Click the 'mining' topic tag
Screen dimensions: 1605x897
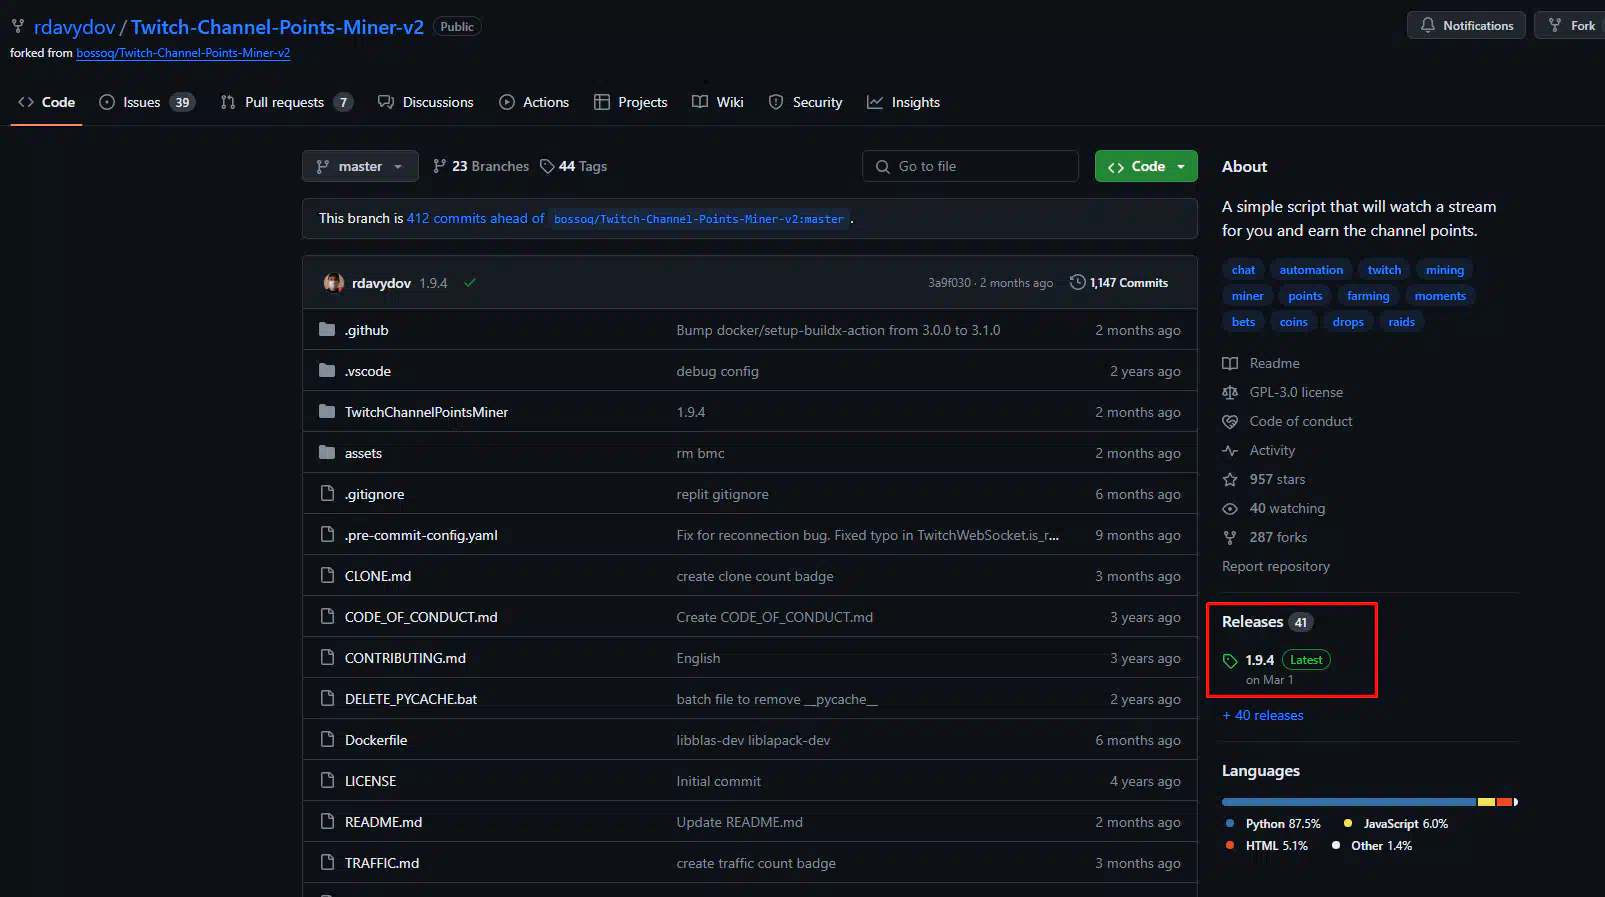1444,270
